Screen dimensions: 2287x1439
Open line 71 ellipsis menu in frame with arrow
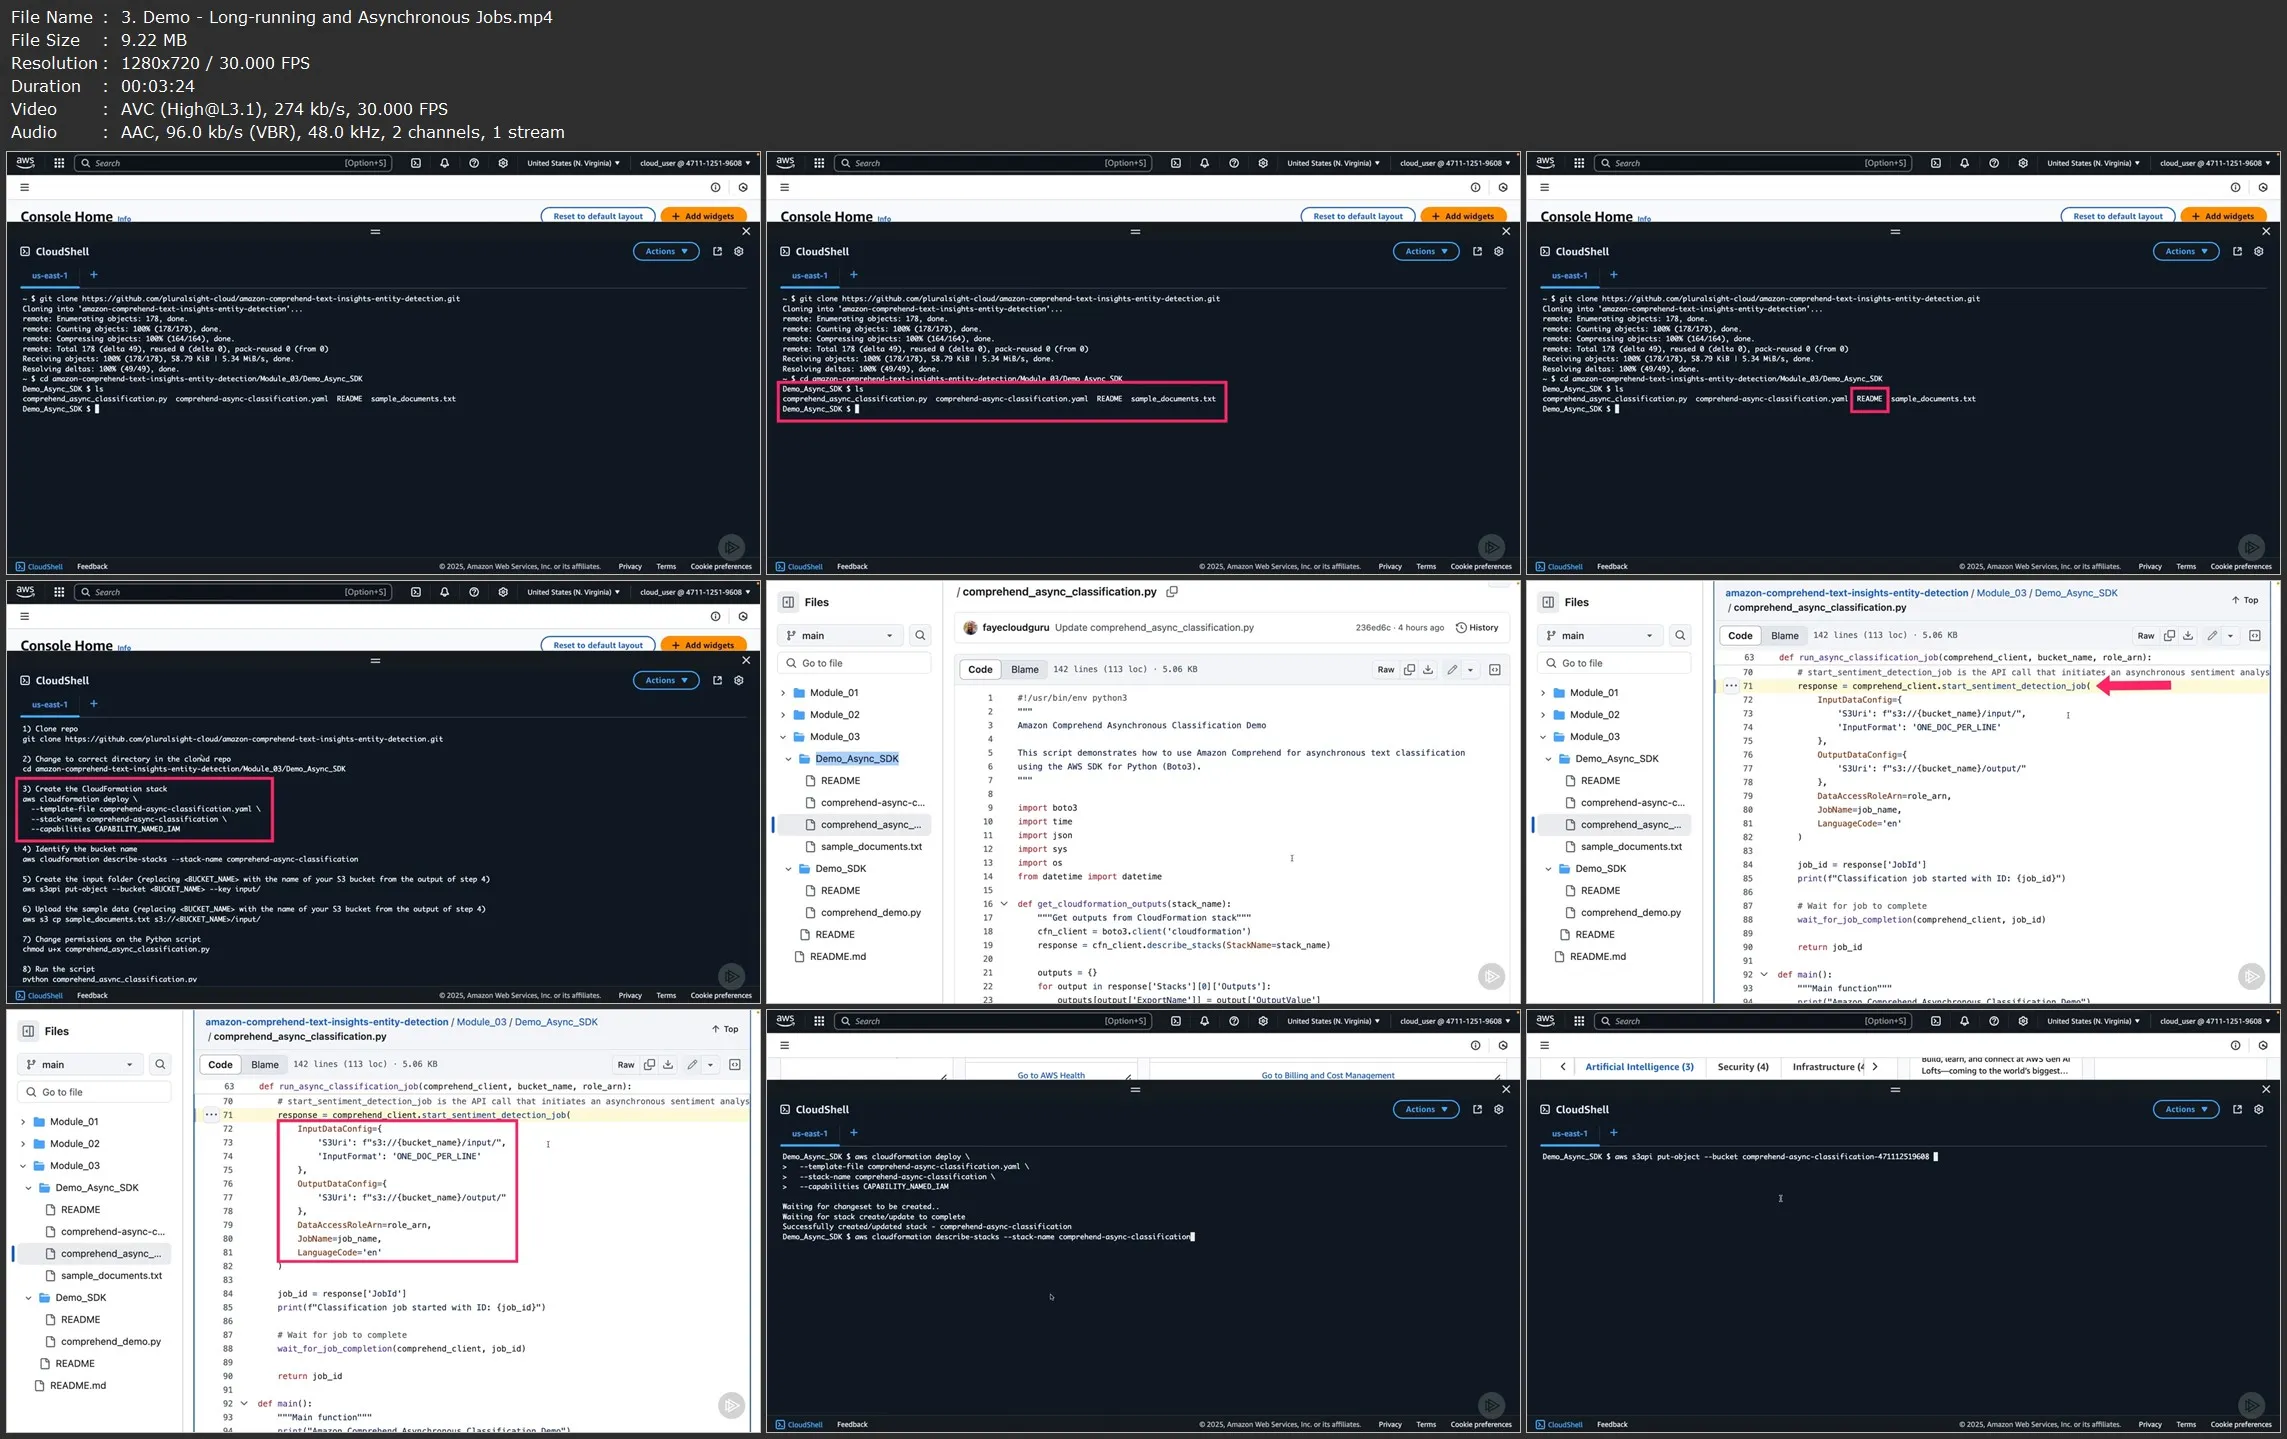pyautogui.click(x=1731, y=686)
